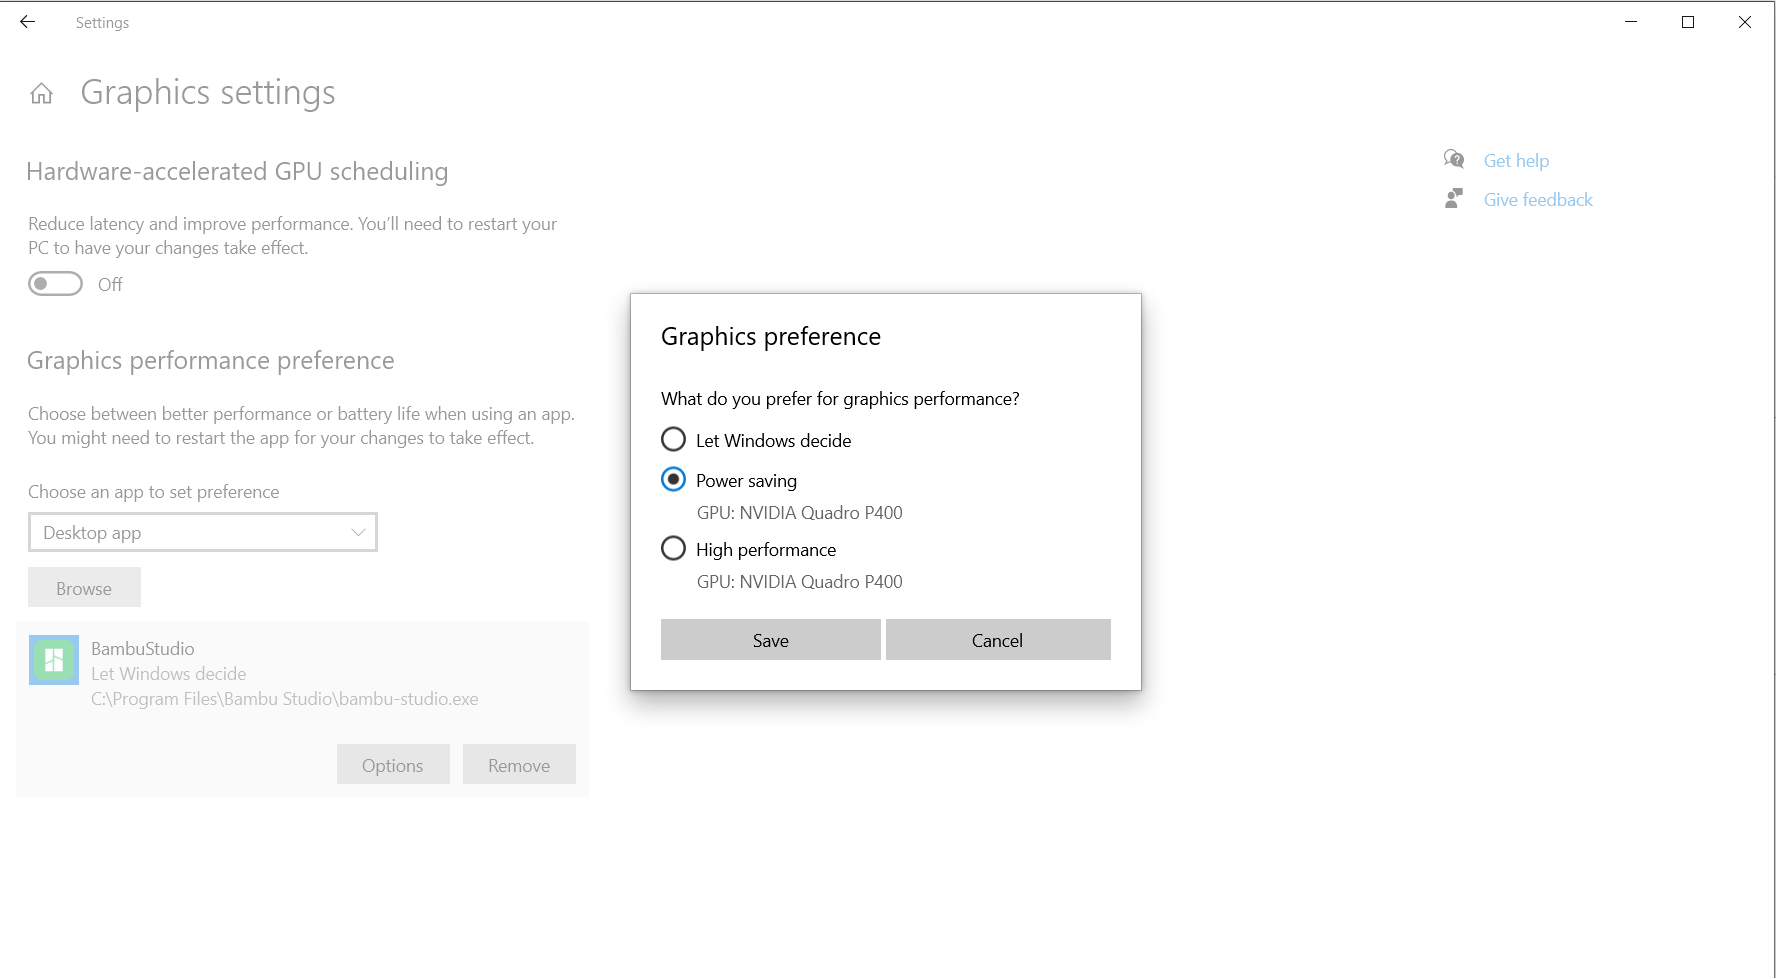Click 'Choose an app to set preference' label
This screenshot has height=978, width=1776.
pos(154,492)
